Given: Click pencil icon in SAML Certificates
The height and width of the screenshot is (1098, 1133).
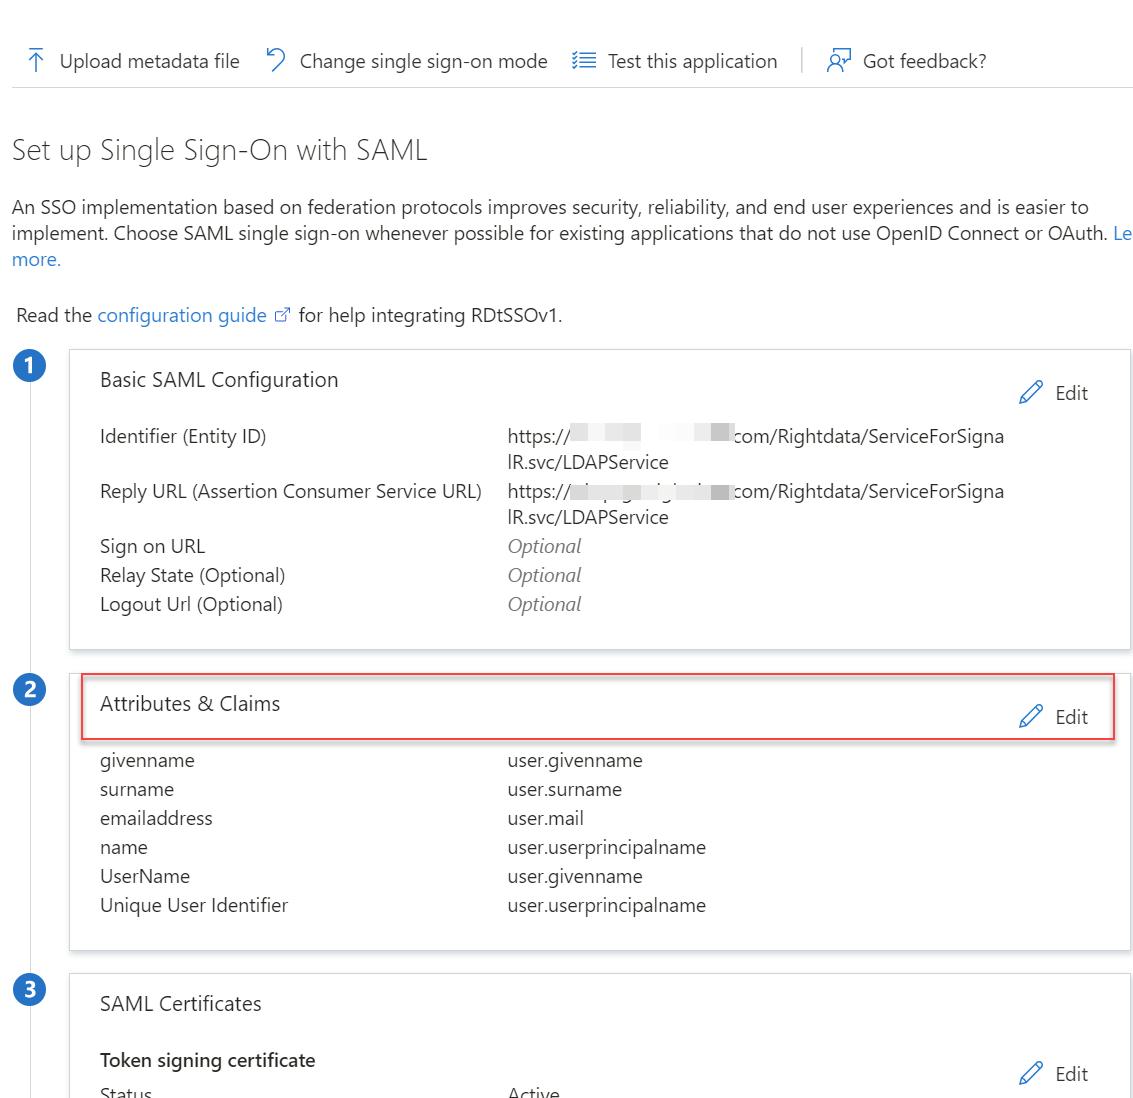Looking at the screenshot, I should click(x=1031, y=1073).
